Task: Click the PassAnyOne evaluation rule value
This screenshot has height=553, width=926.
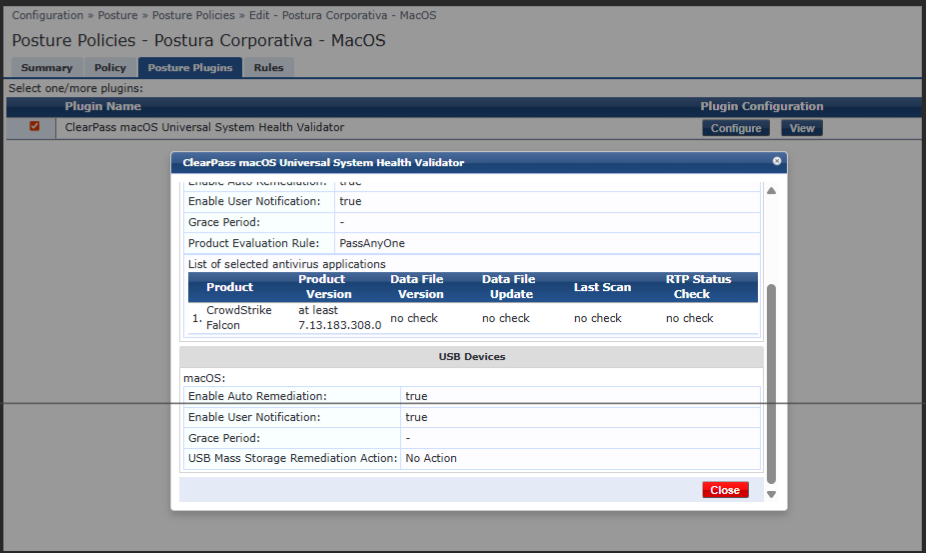Action: (x=372, y=243)
